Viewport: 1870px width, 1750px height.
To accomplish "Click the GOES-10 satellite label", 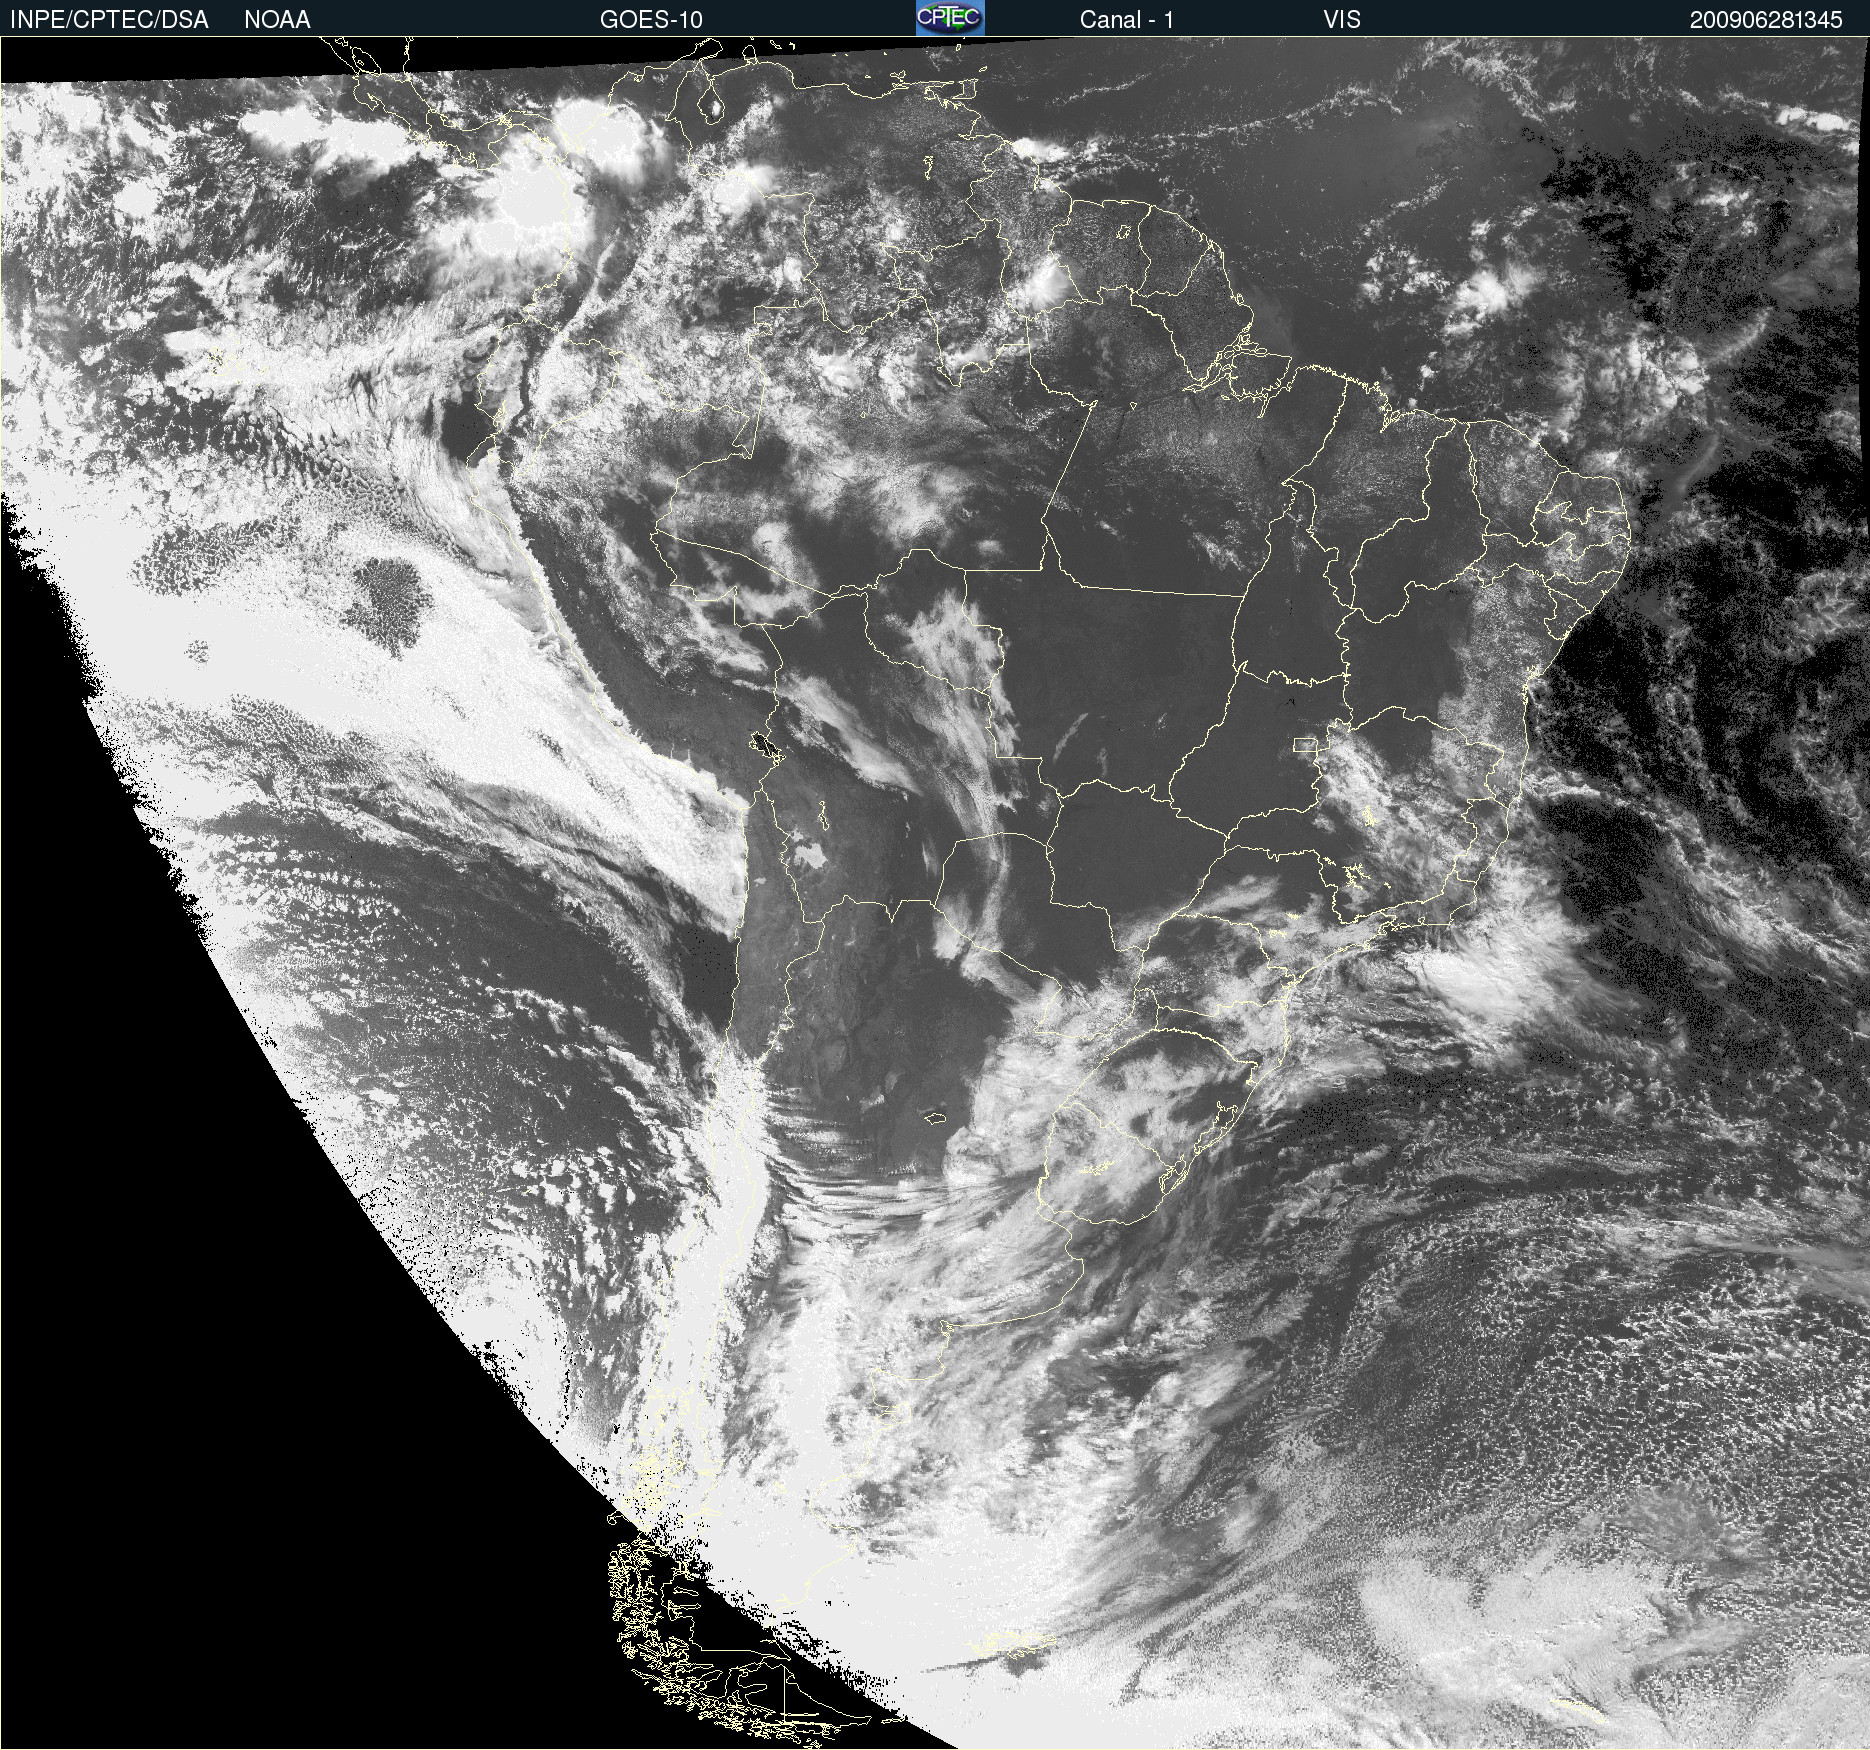I will click(651, 20).
